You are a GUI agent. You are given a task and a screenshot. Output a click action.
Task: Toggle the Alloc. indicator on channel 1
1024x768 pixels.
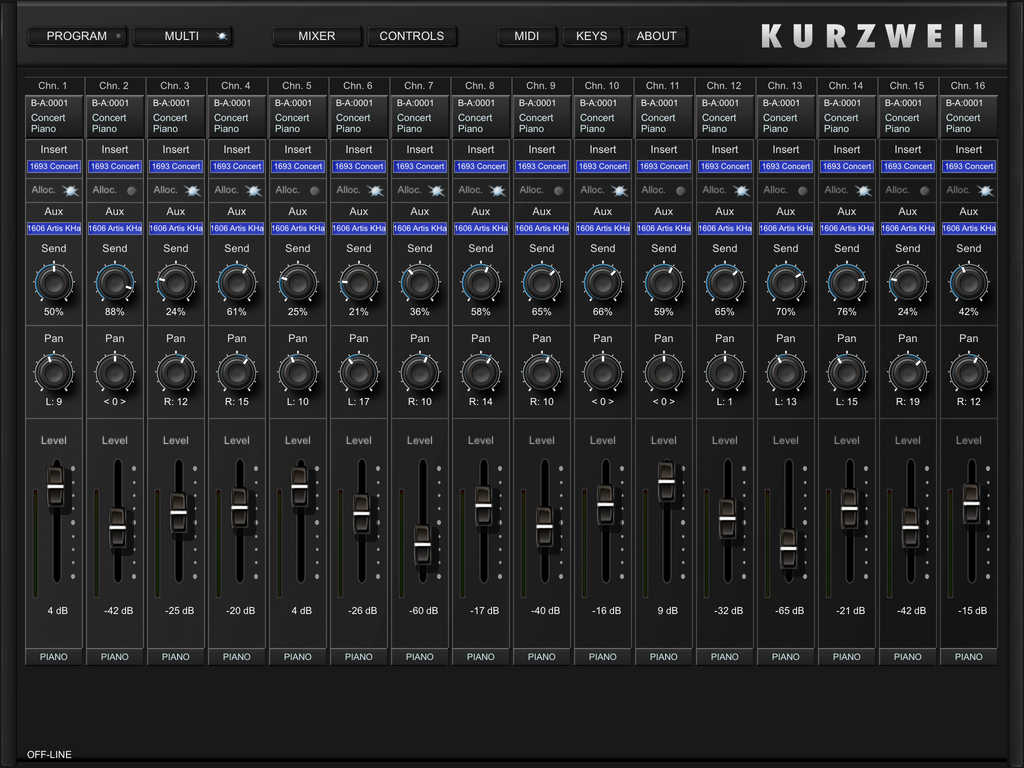(x=70, y=190)
